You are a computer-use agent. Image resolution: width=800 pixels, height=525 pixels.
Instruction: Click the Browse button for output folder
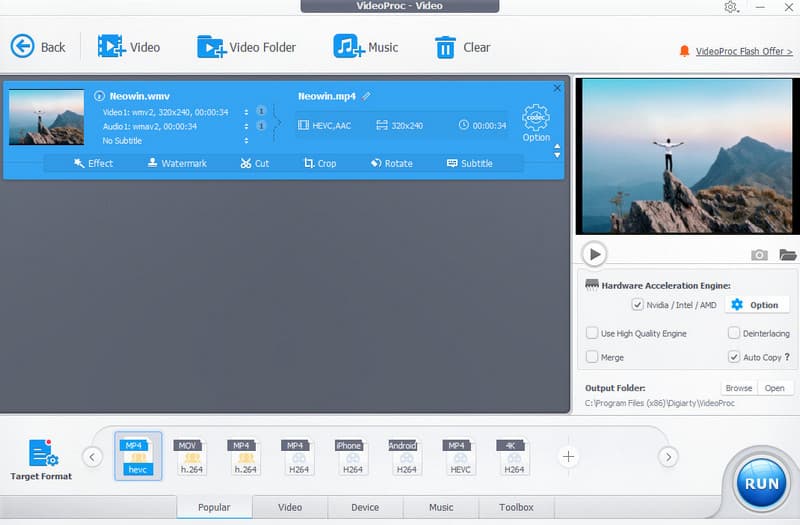(738, 388)
